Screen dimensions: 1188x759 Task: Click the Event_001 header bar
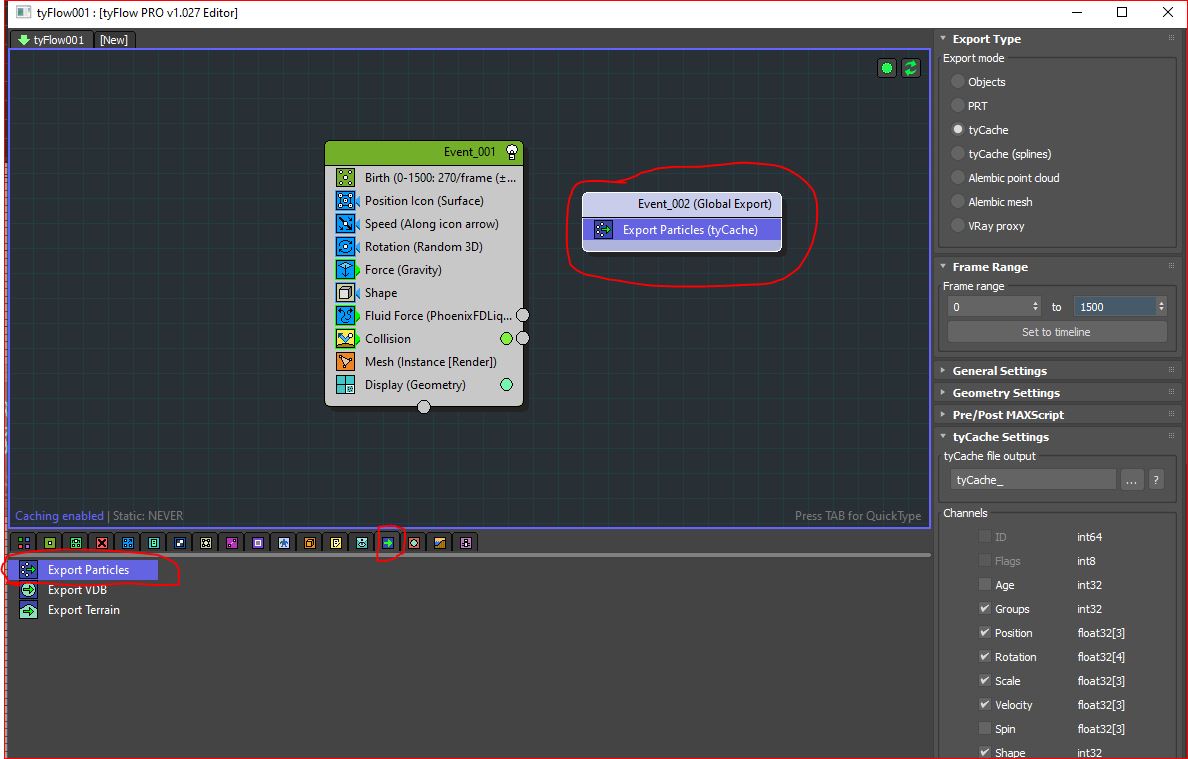click(424, 152)
